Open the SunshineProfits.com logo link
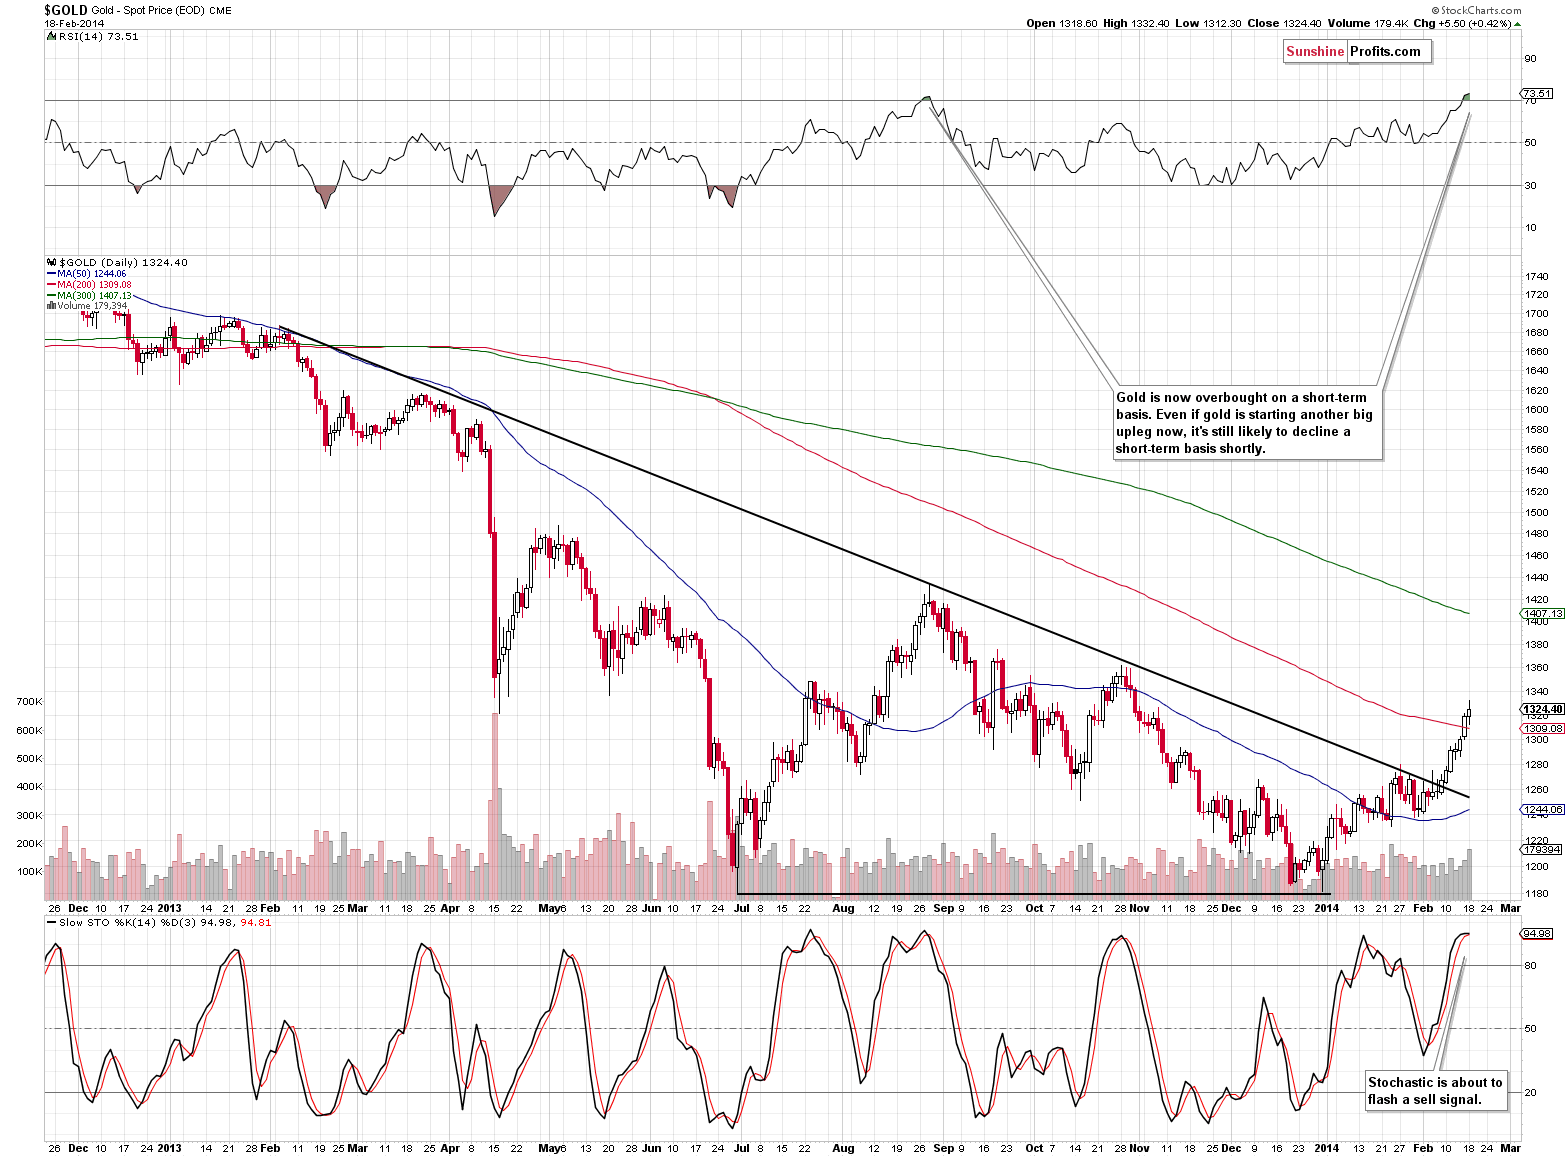This screenshot has width=1565, height=1157. (1357, 52)
